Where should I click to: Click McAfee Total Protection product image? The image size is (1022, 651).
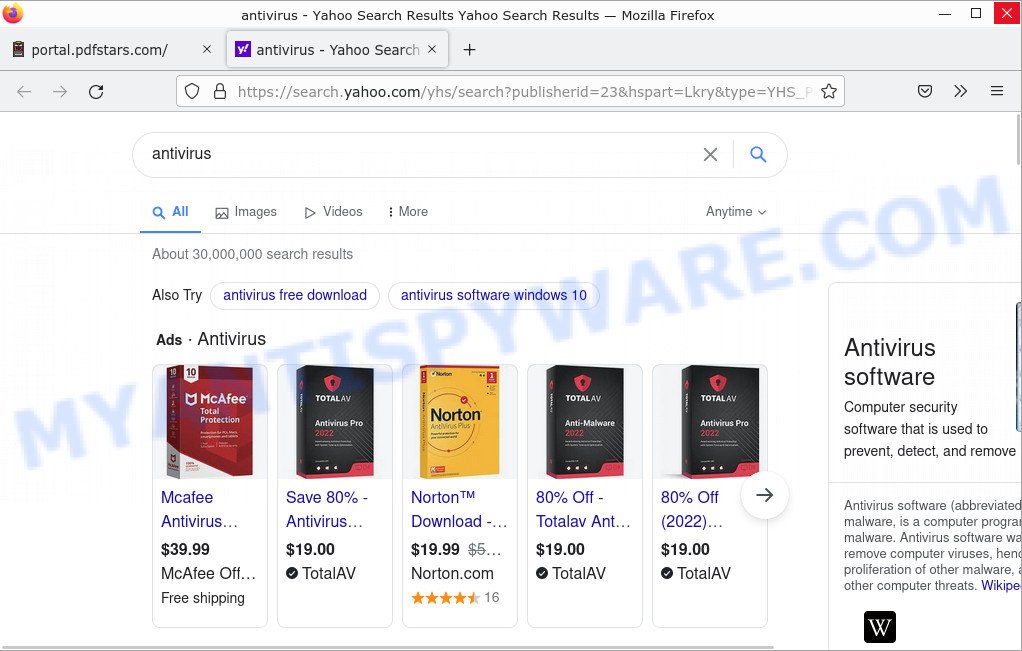(209, 422)
